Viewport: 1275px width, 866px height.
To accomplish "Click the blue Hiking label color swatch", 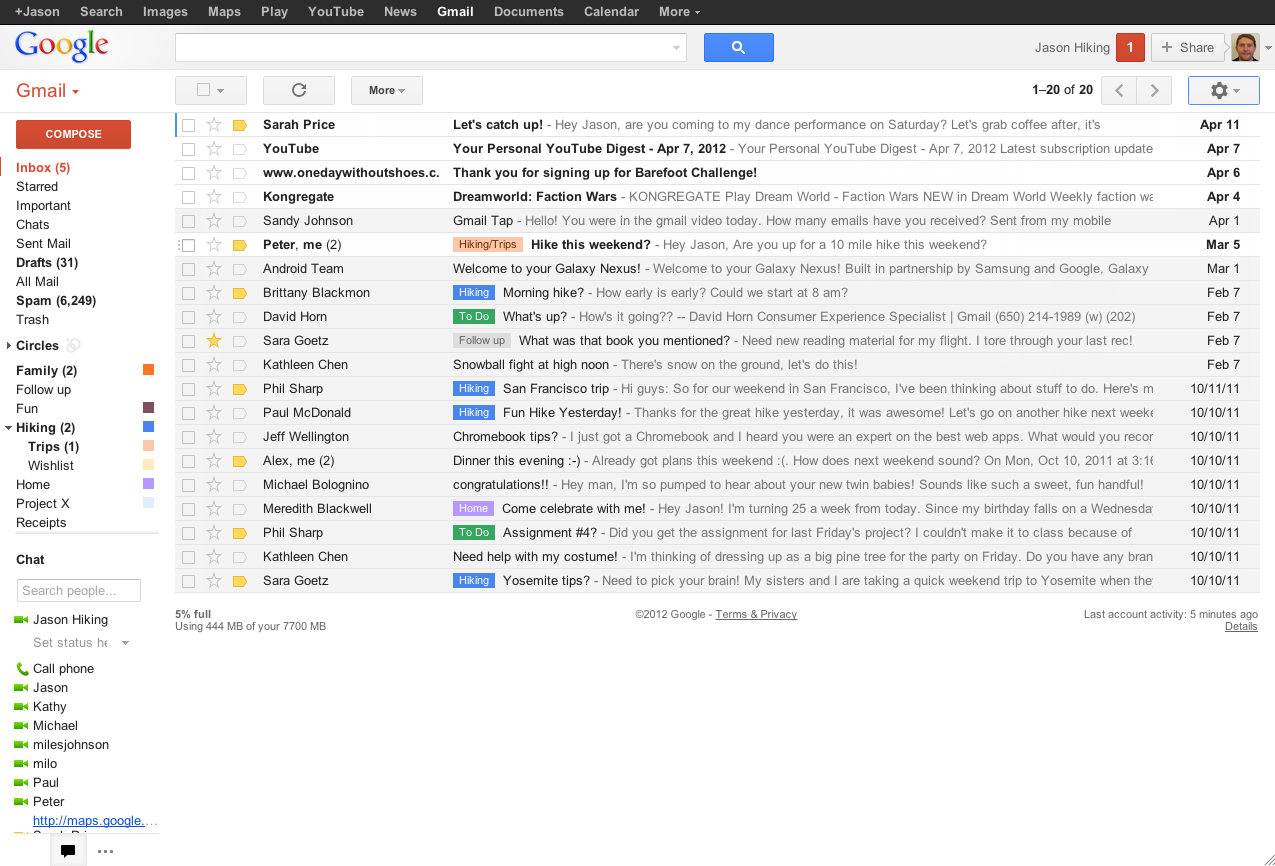I will (x=148, y=428).
